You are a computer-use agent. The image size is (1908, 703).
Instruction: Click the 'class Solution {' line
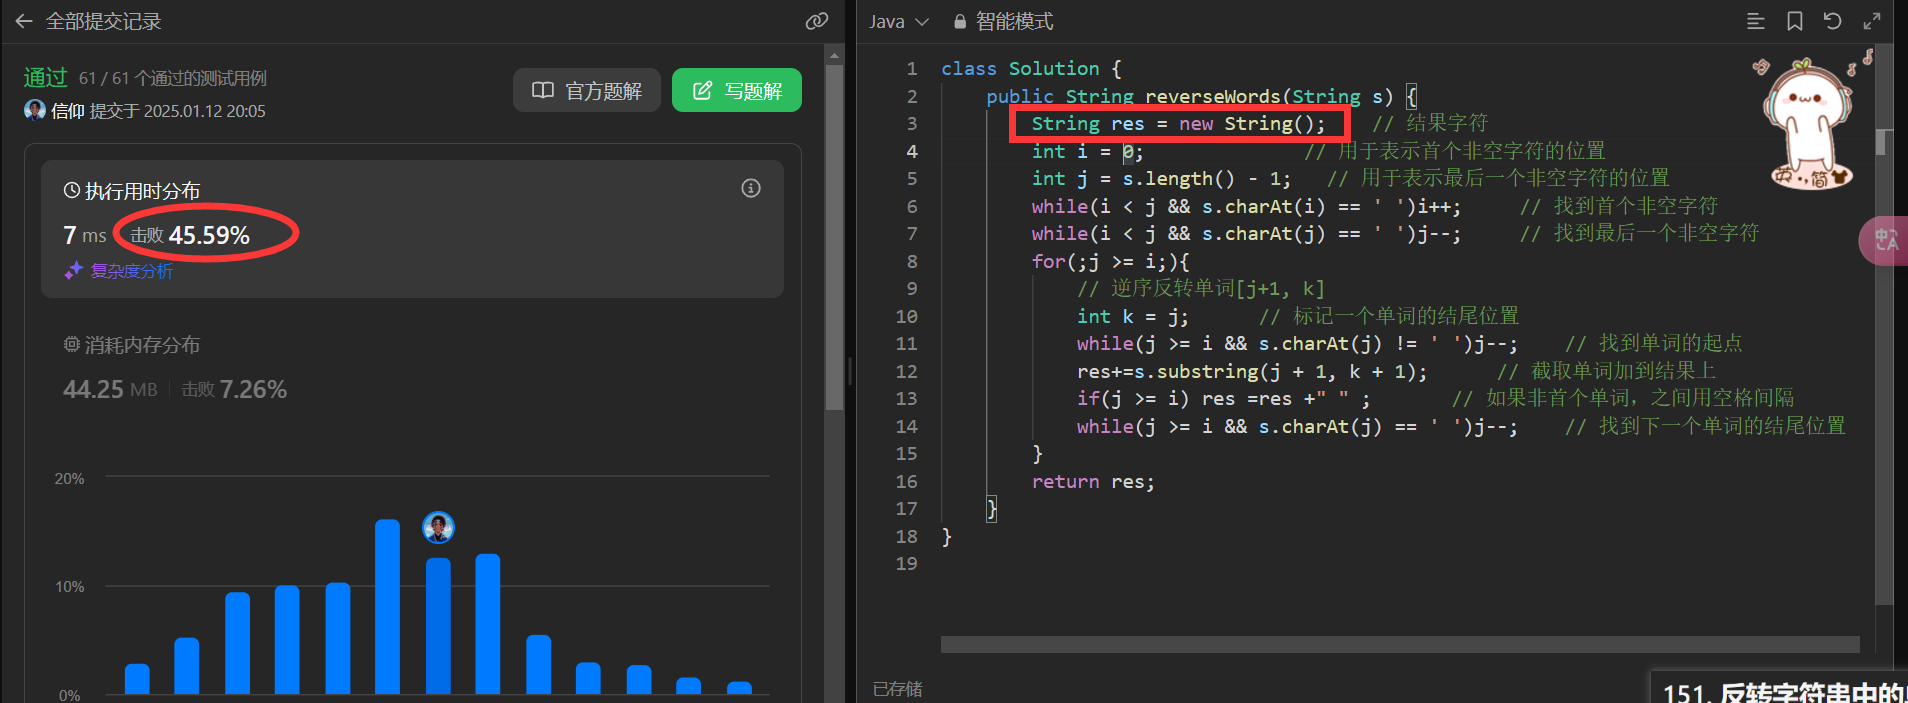[x=1031, y=68]
